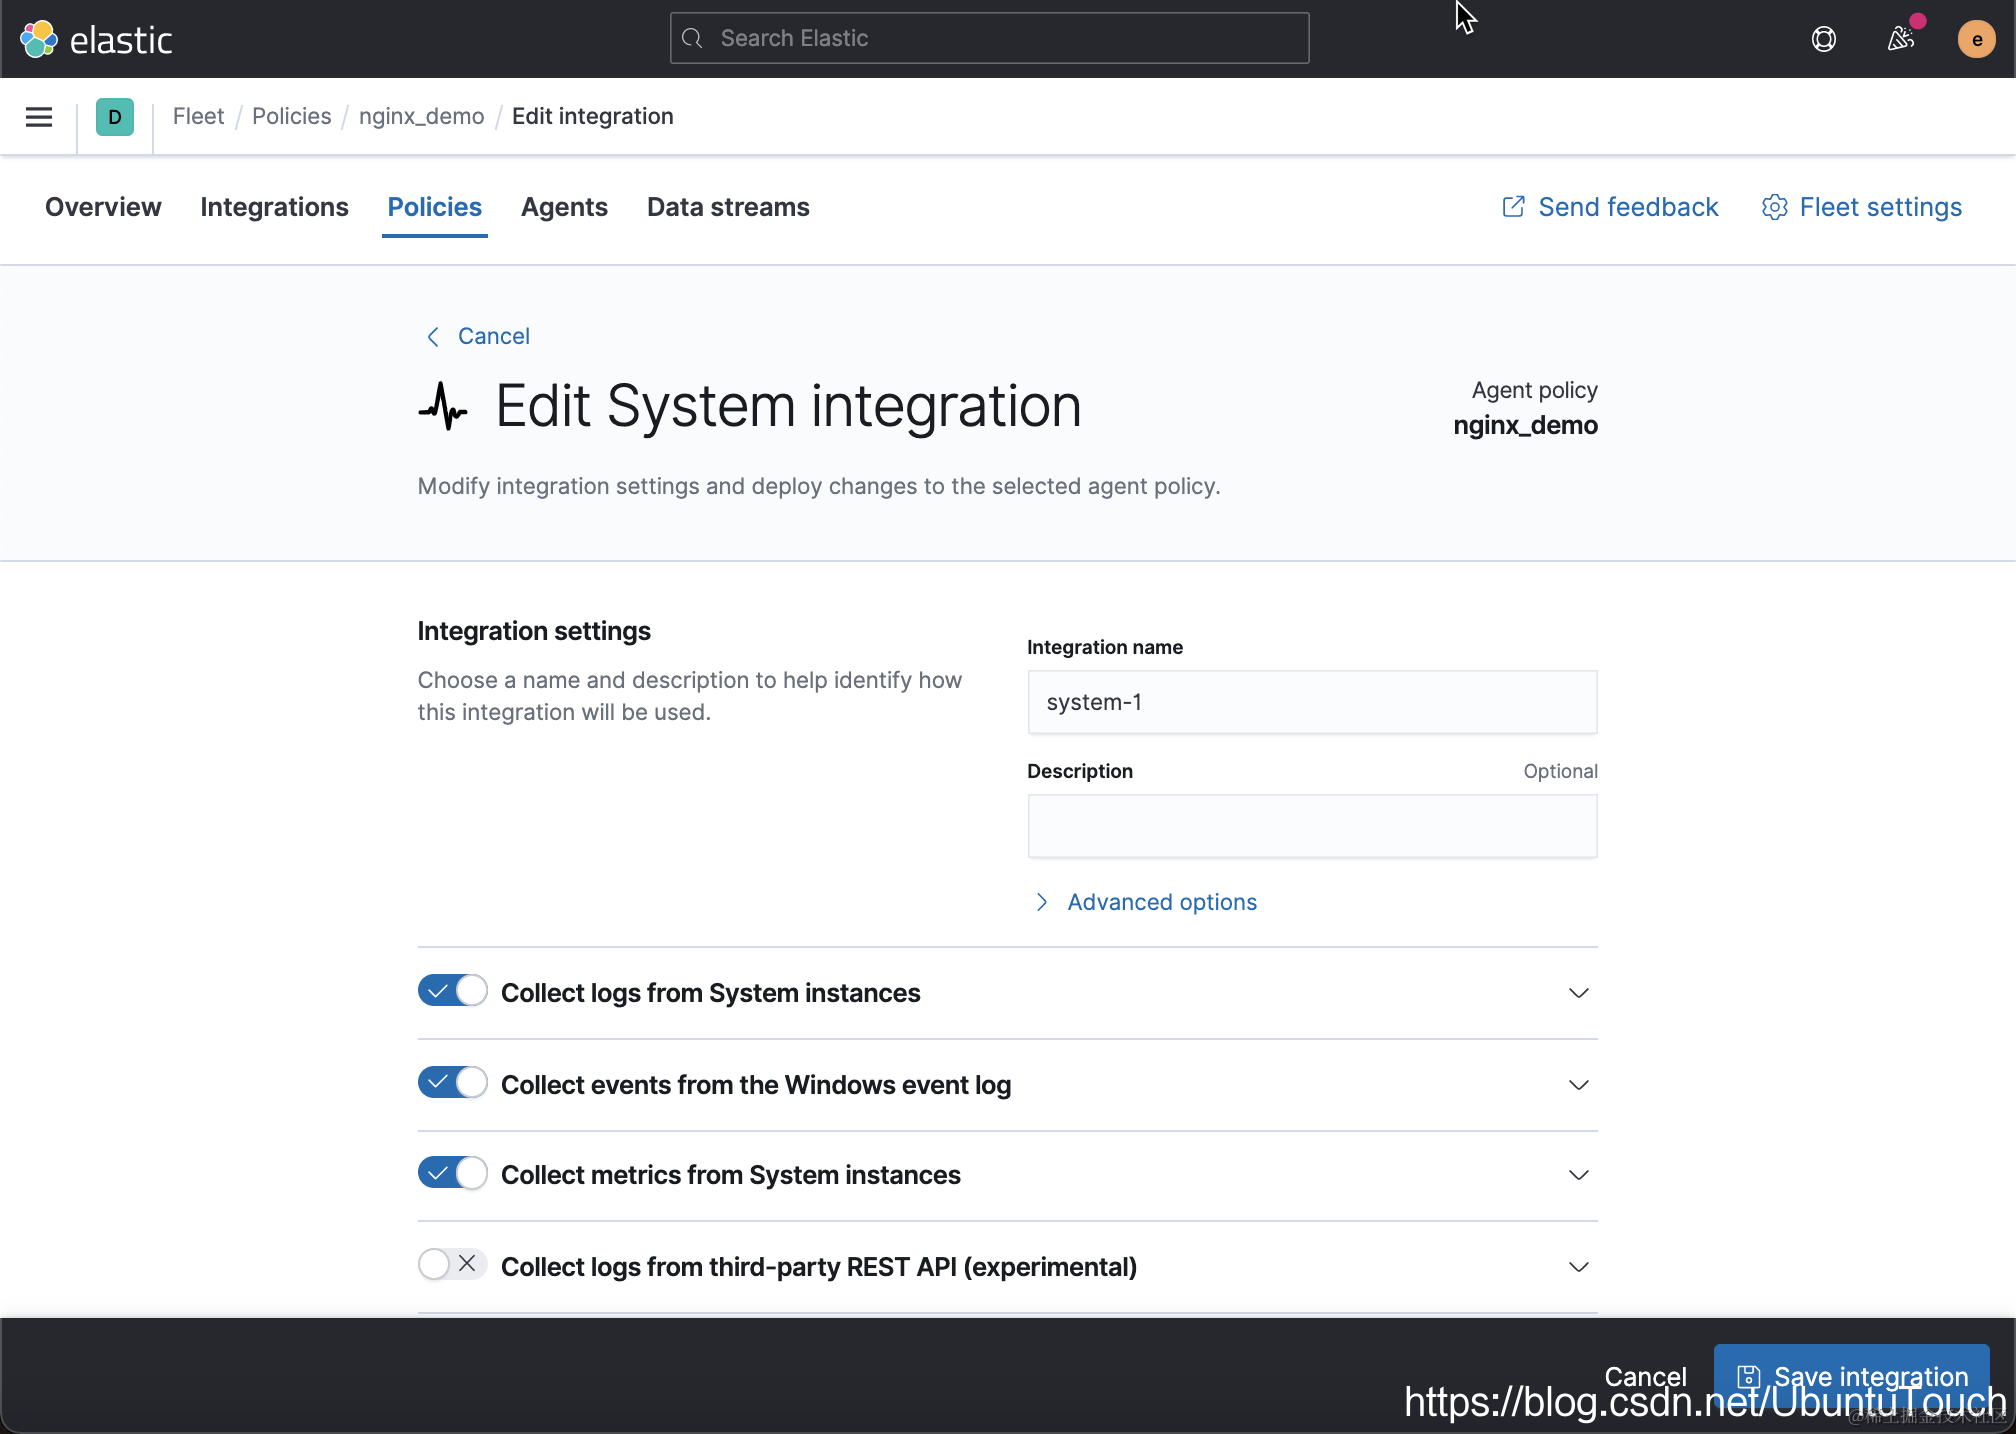This screenshot has width=2016, height=1434.
Task: Disable Collect logs from System instances
Action: pos(452,991)
